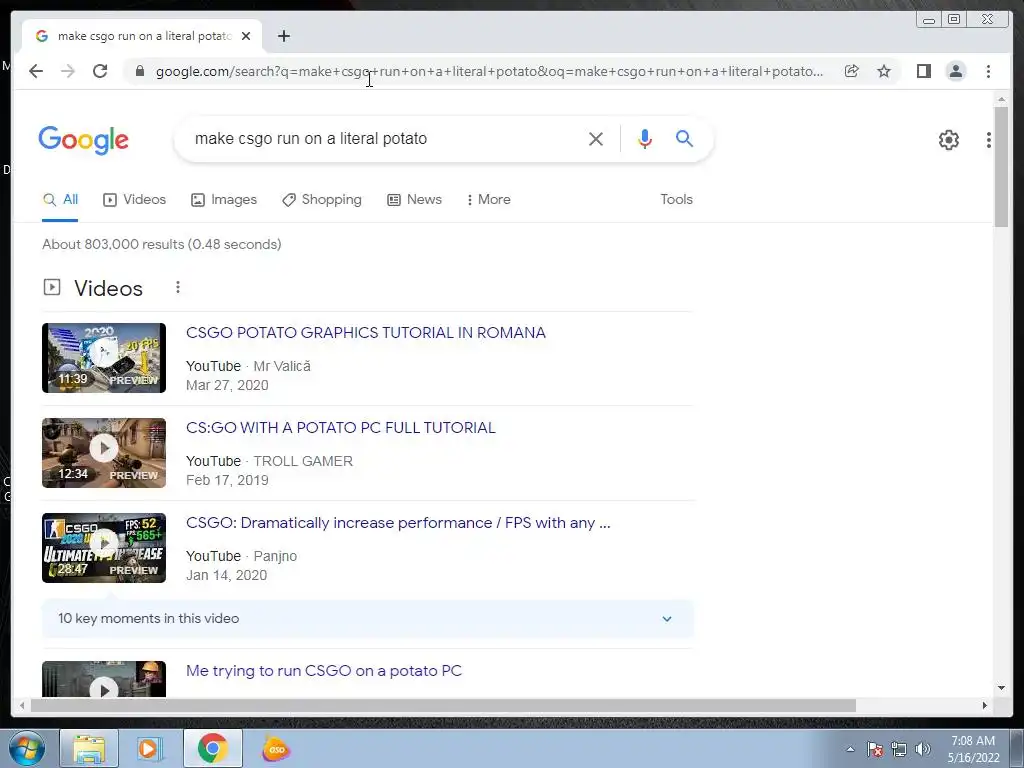Open Chrome's three-dot menu
This screenshot has width=1024, height=768.
(988, 71)
